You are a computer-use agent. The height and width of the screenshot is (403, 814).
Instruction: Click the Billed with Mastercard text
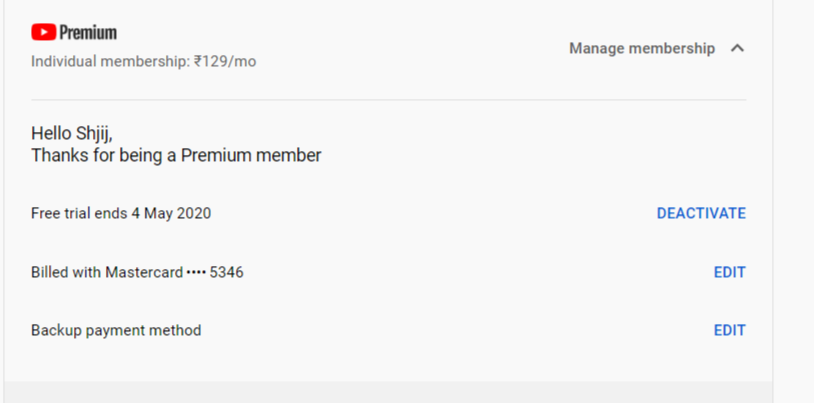[106, 272]
